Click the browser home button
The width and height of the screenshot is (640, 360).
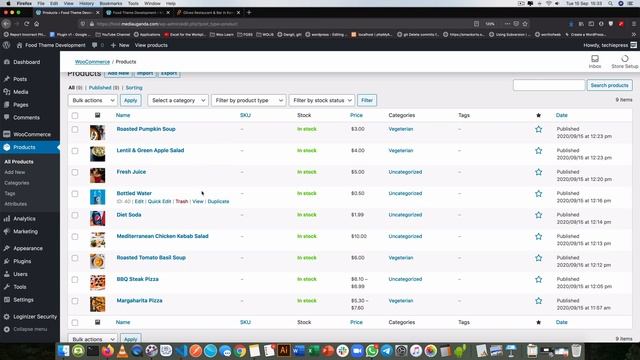(37, 24)
